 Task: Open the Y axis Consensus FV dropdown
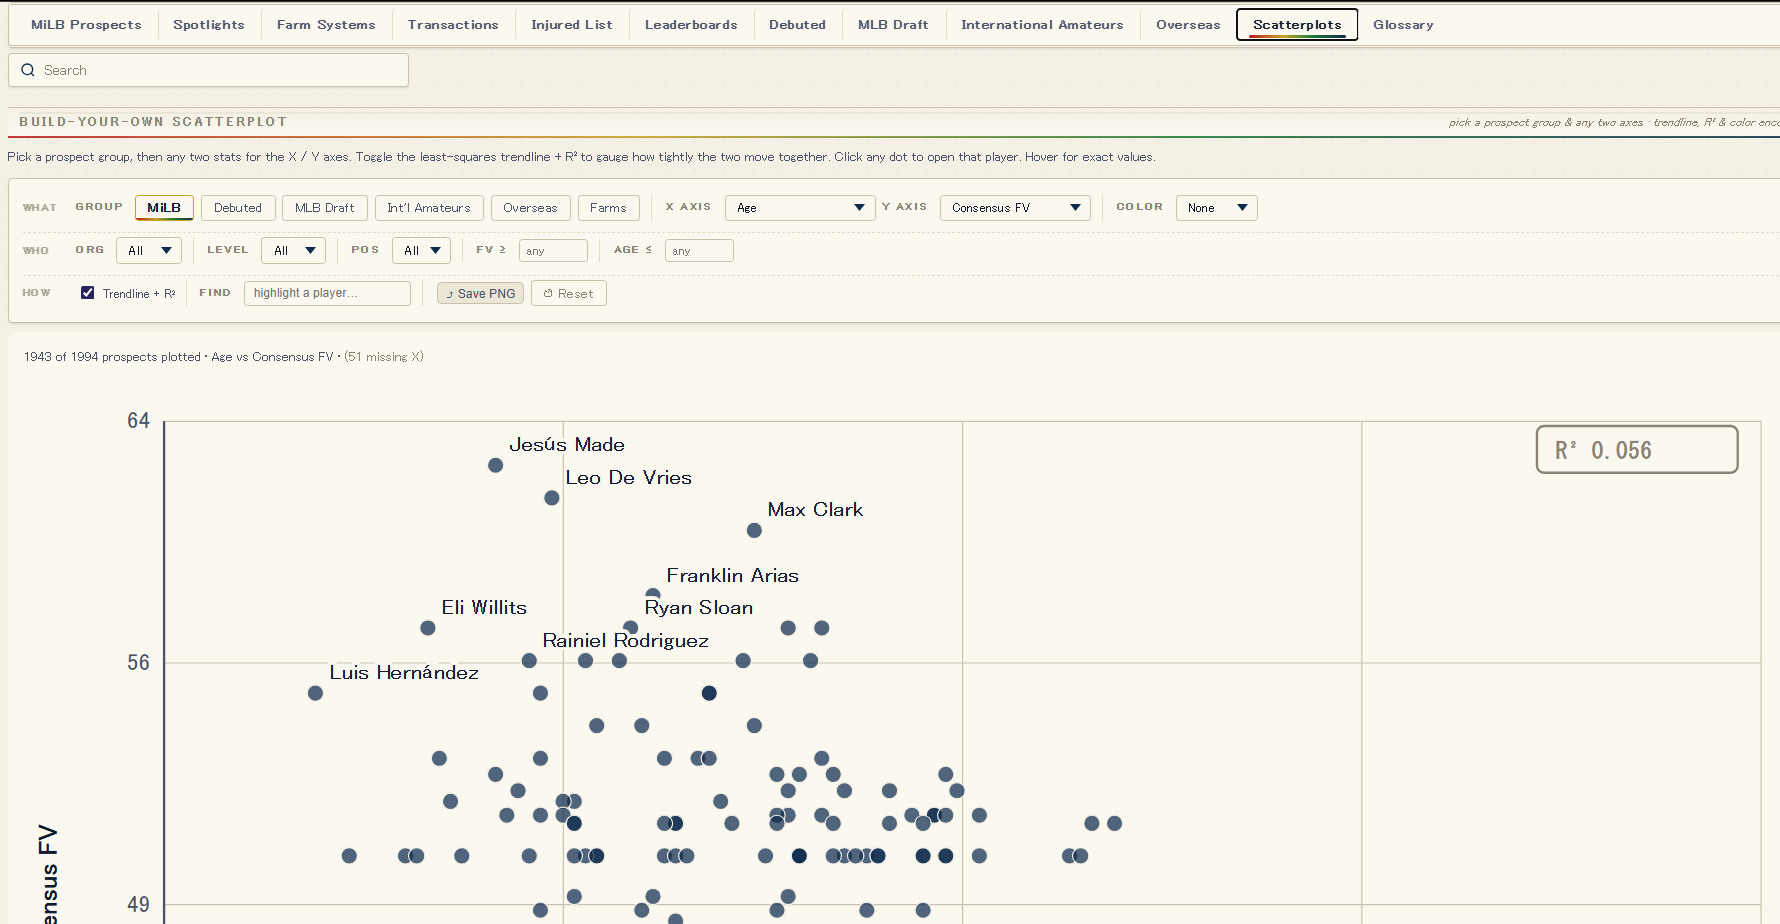pyautogui.click(x=1015, y=208)
